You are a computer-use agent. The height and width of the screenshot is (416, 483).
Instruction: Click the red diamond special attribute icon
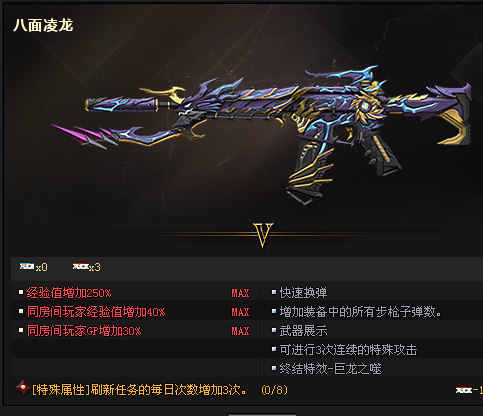pyautogui.click(x=23, y=388)
